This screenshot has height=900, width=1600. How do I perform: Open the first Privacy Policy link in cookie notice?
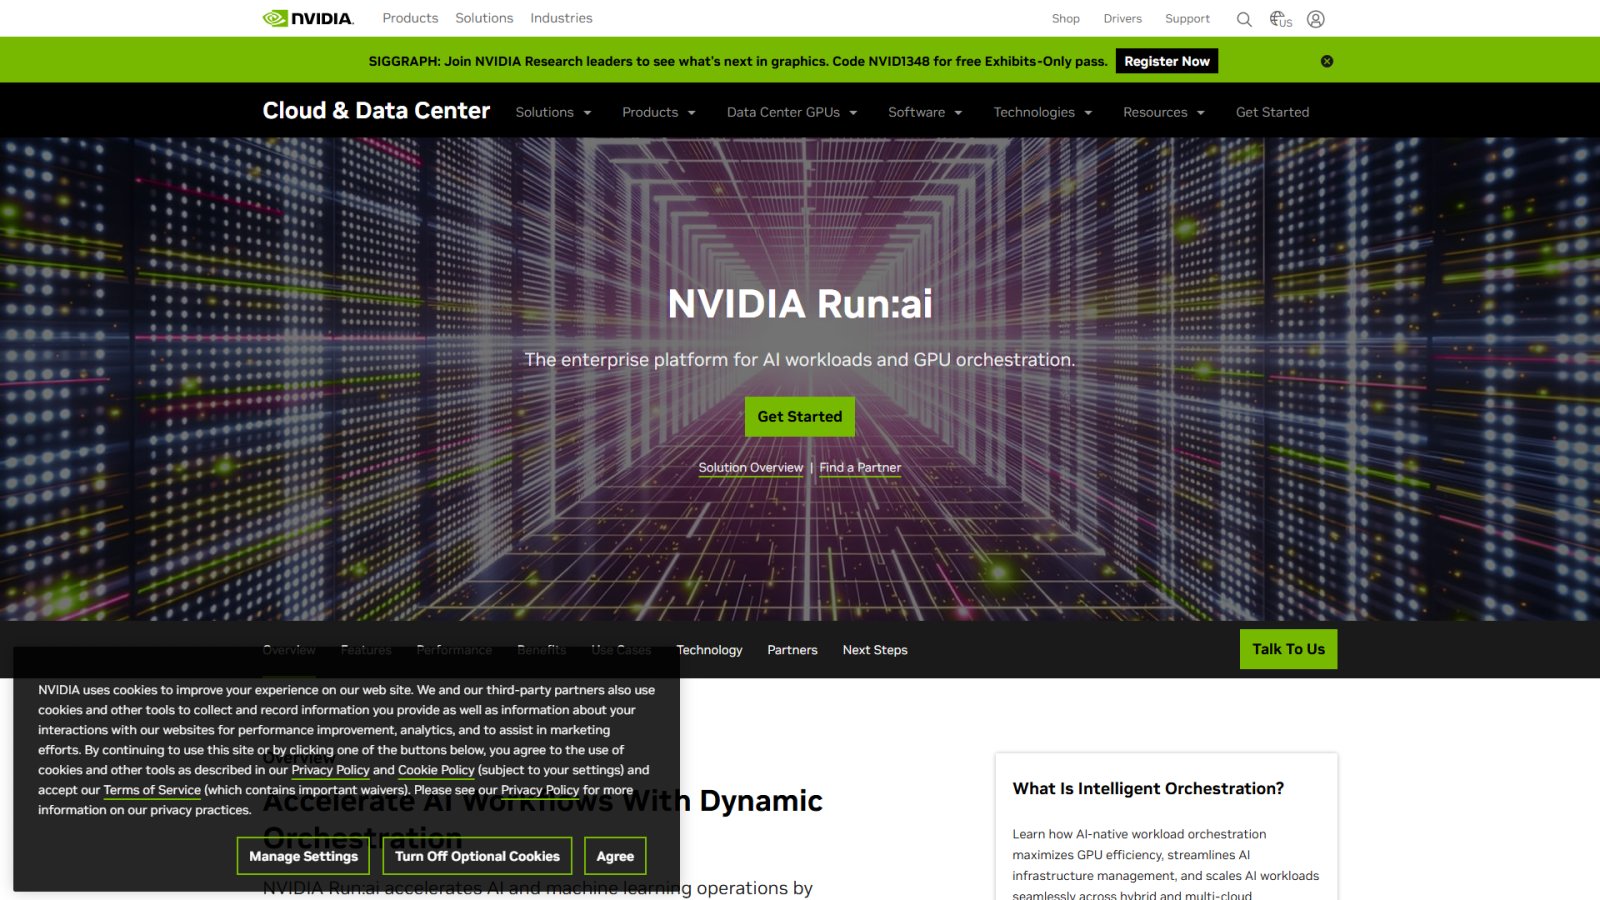point(330,770)
